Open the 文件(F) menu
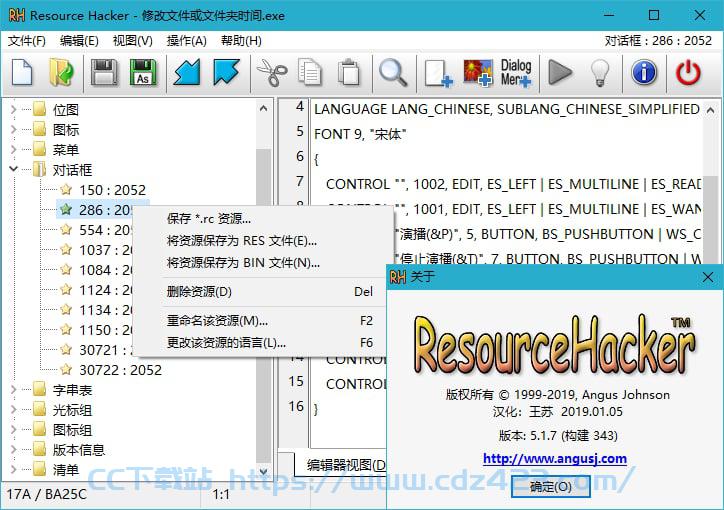The width and height of the screenshot is (724, 510). [27, 41]
